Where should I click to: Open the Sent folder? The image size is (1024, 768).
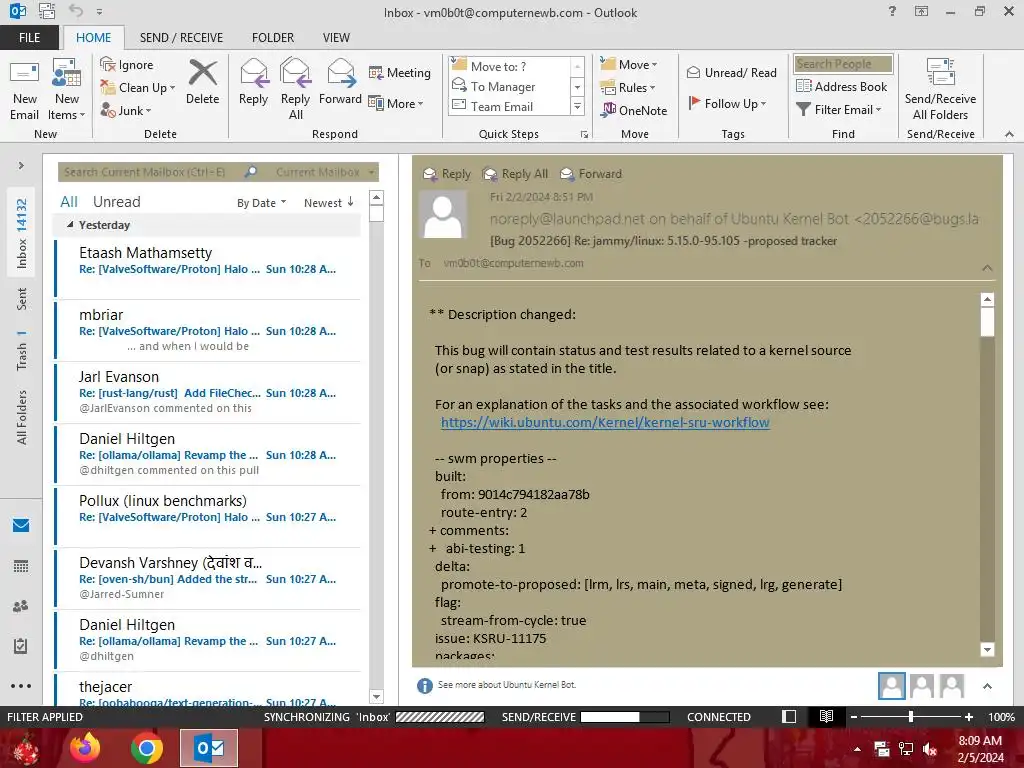click(x=22, y=298)
